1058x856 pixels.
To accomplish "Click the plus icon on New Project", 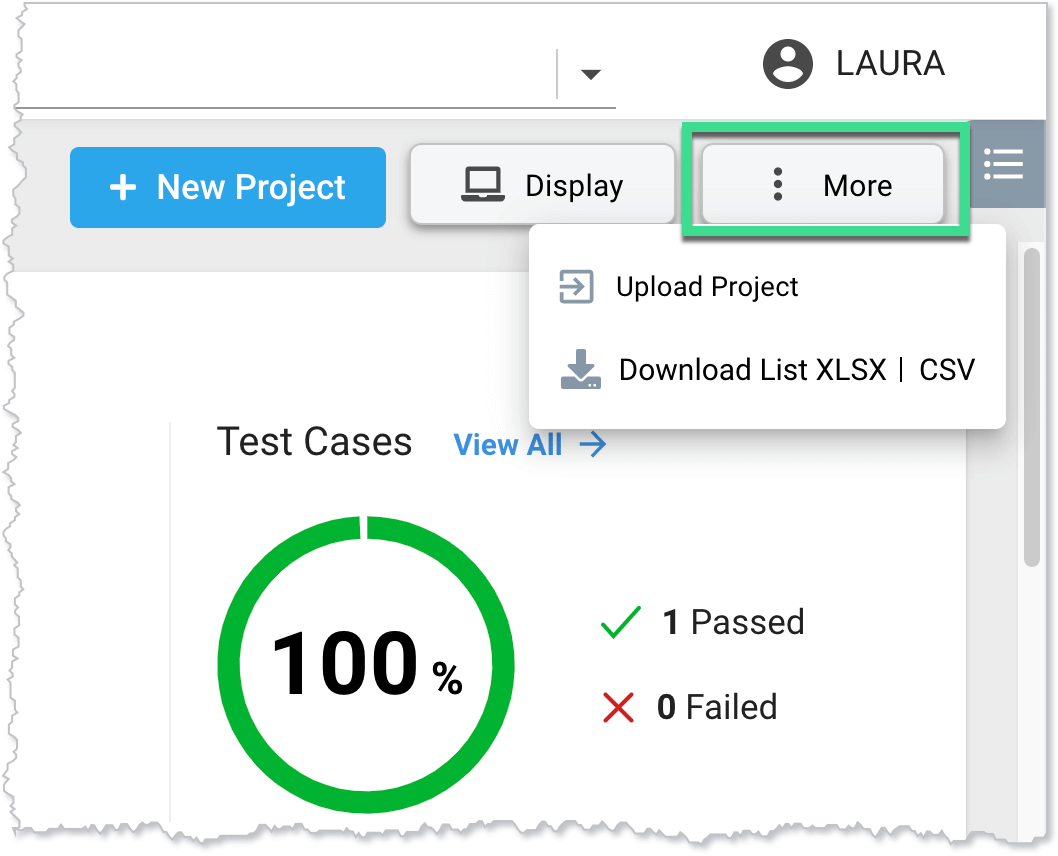I will [122, 185].
